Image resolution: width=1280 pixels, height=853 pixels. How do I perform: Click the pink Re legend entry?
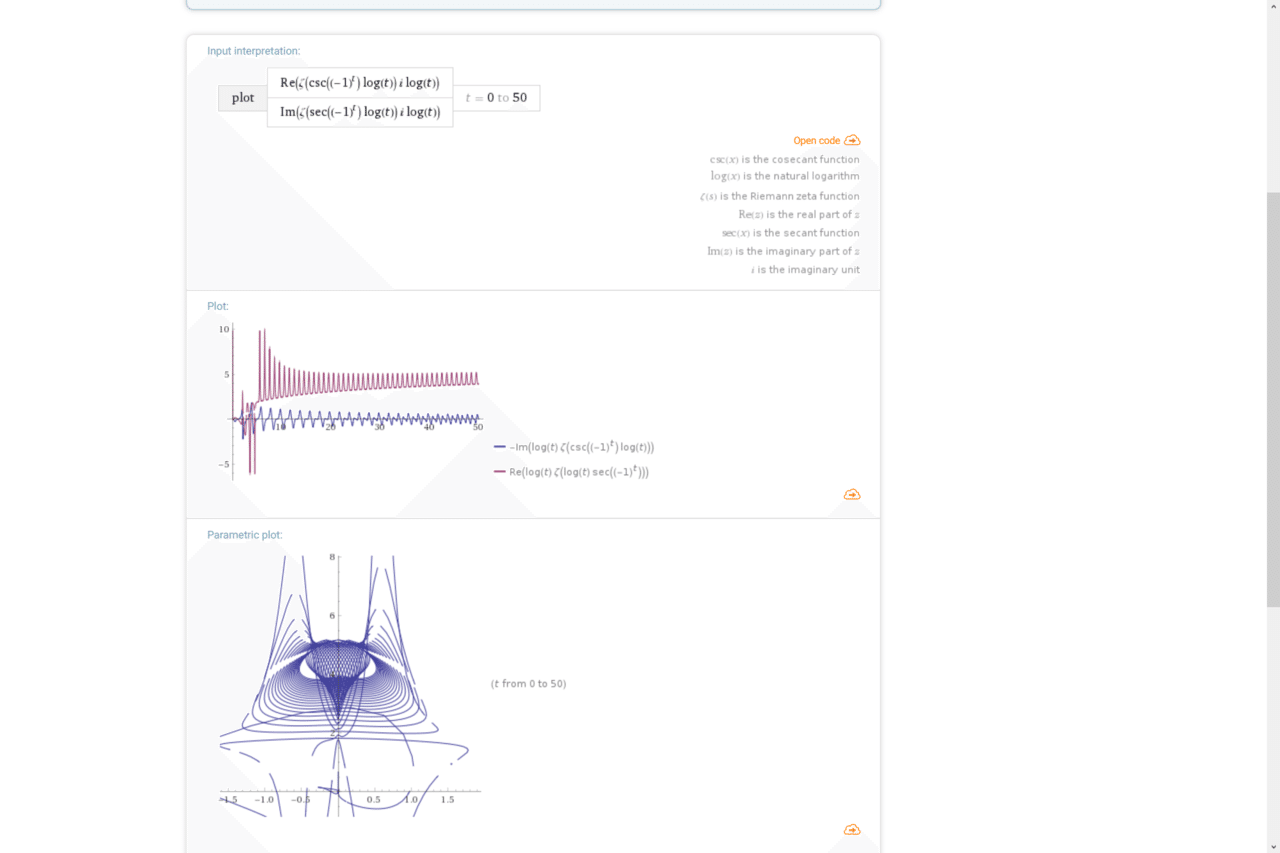(571, 472)
